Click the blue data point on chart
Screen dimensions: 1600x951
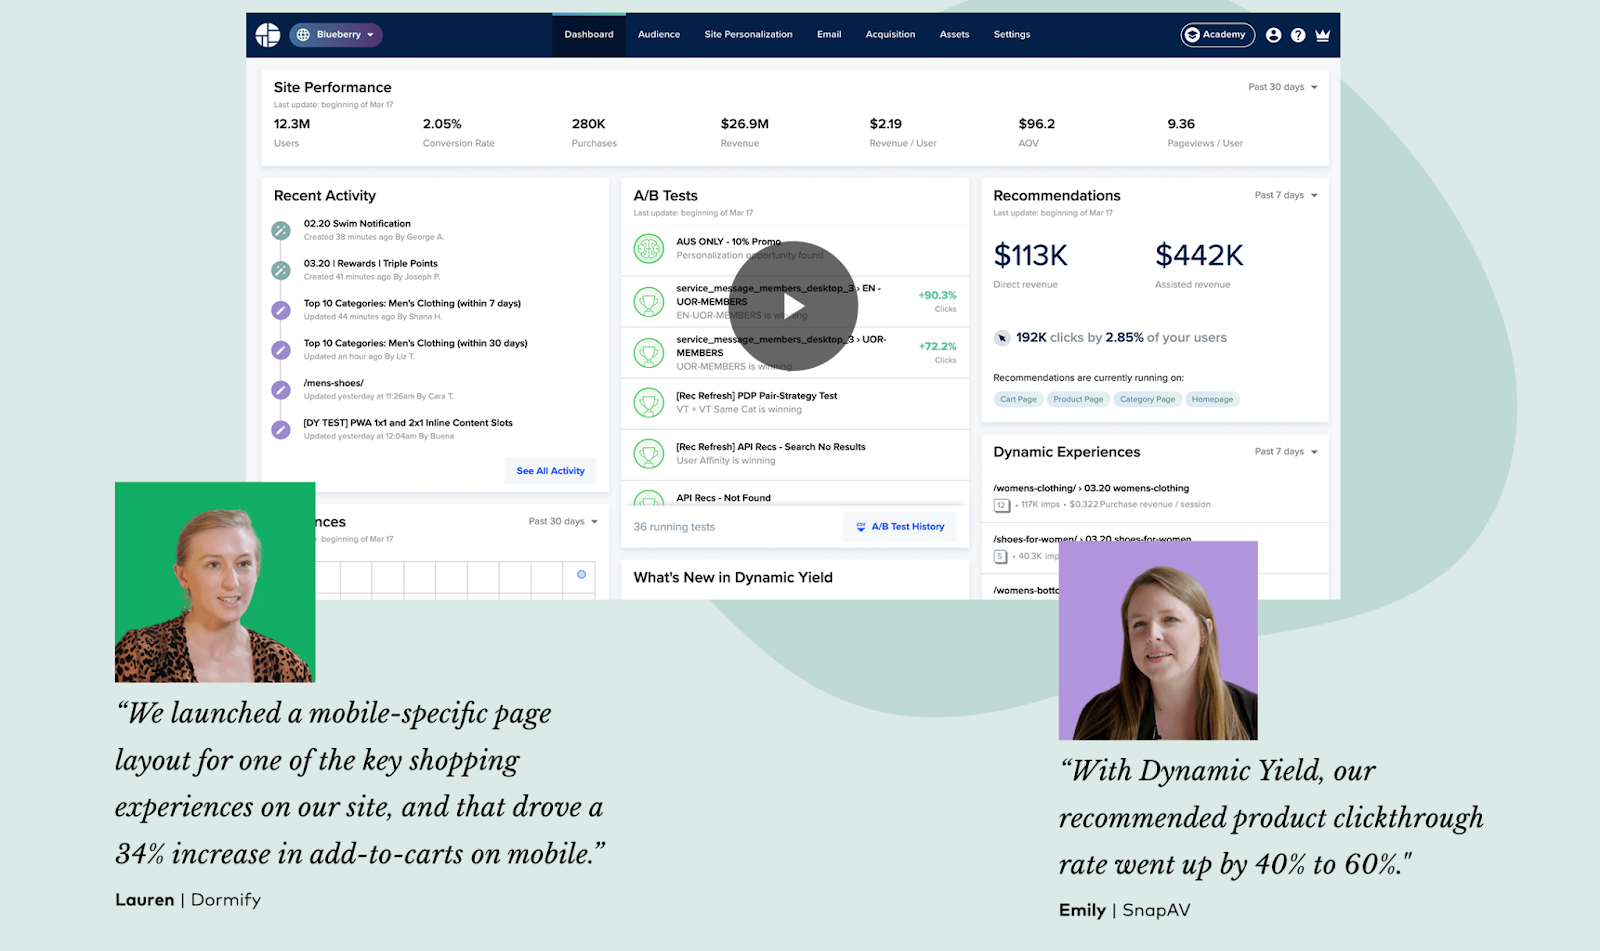[581, 574]
